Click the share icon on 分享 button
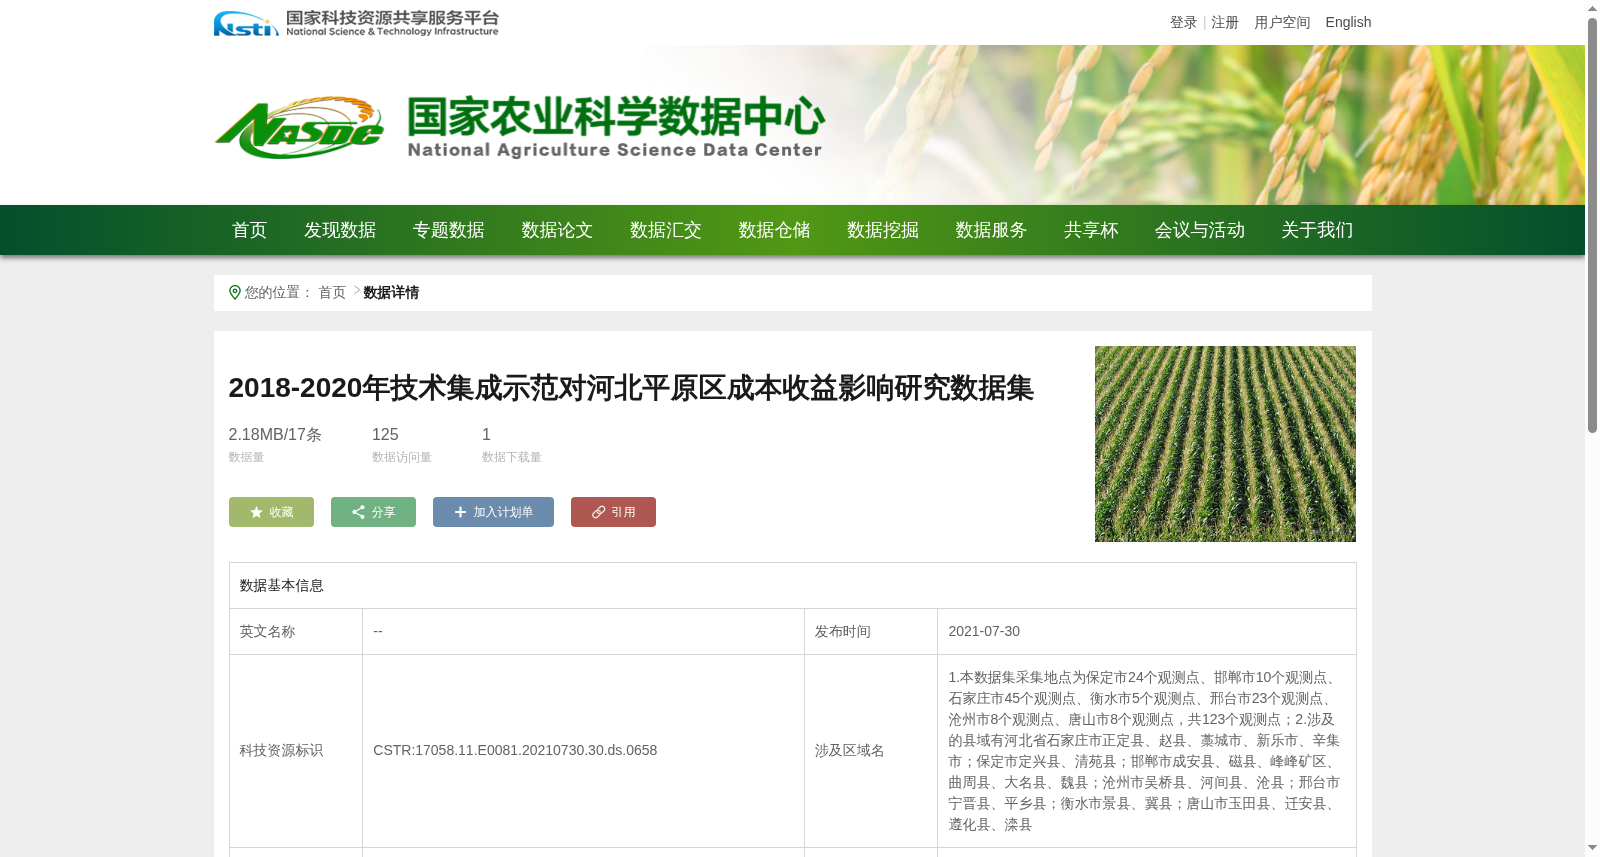 358,512
